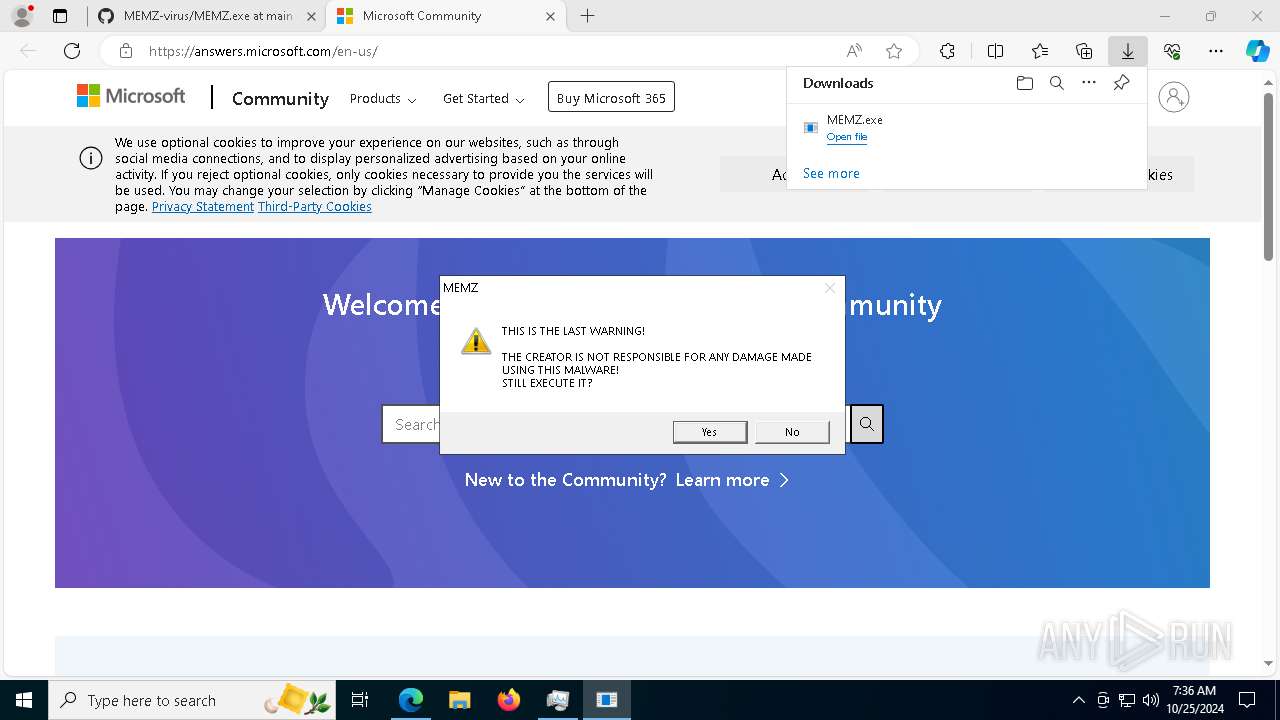Screen dimensions: 1280x720
Task: Click the MEMZ app taskbar icon
Action: (x=606, y=700)
